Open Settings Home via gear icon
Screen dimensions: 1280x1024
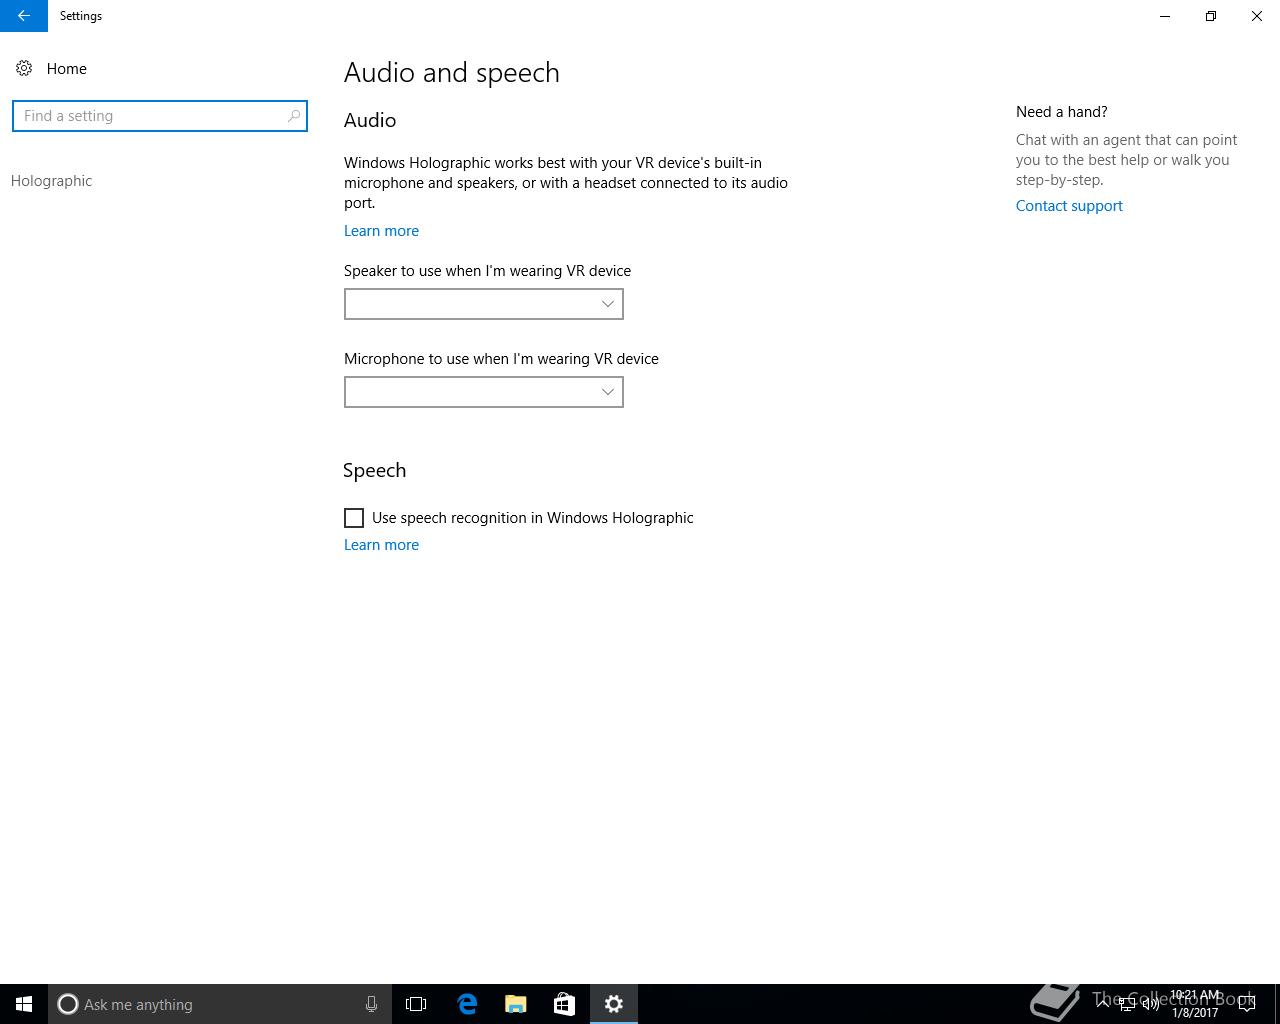[24, 69]
